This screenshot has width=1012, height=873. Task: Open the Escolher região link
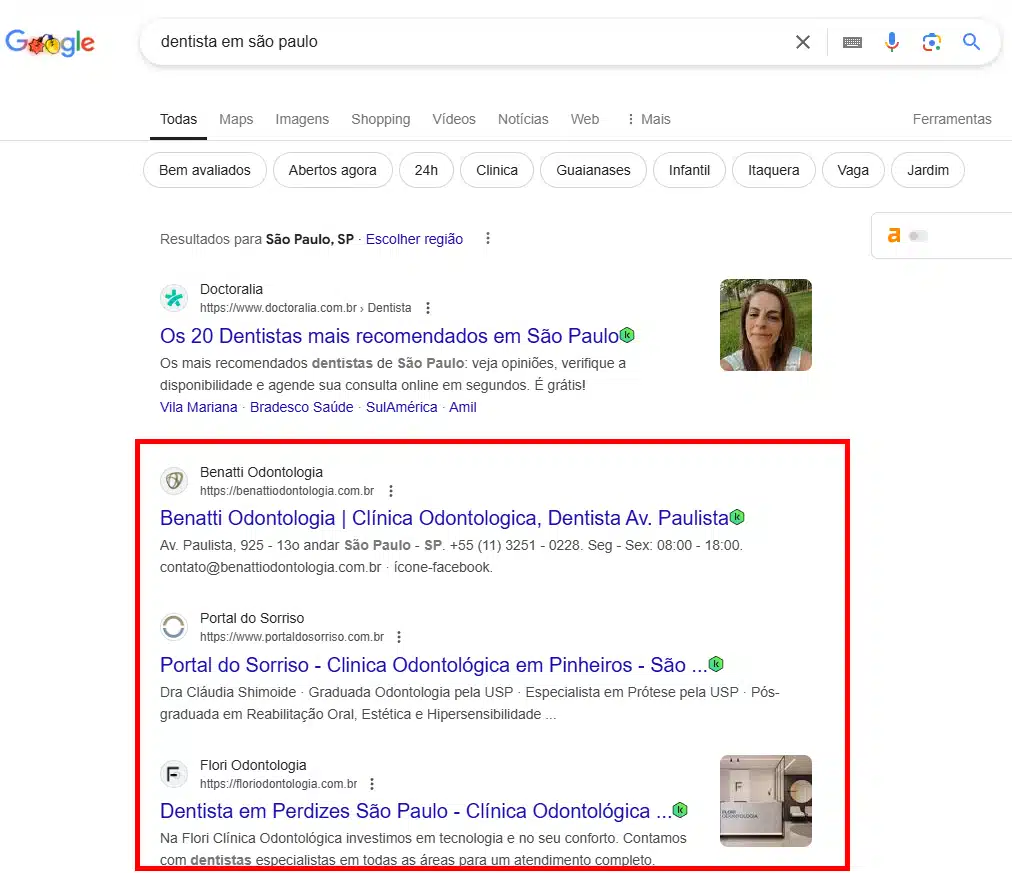pyautogui.click(x=414, y=239)
